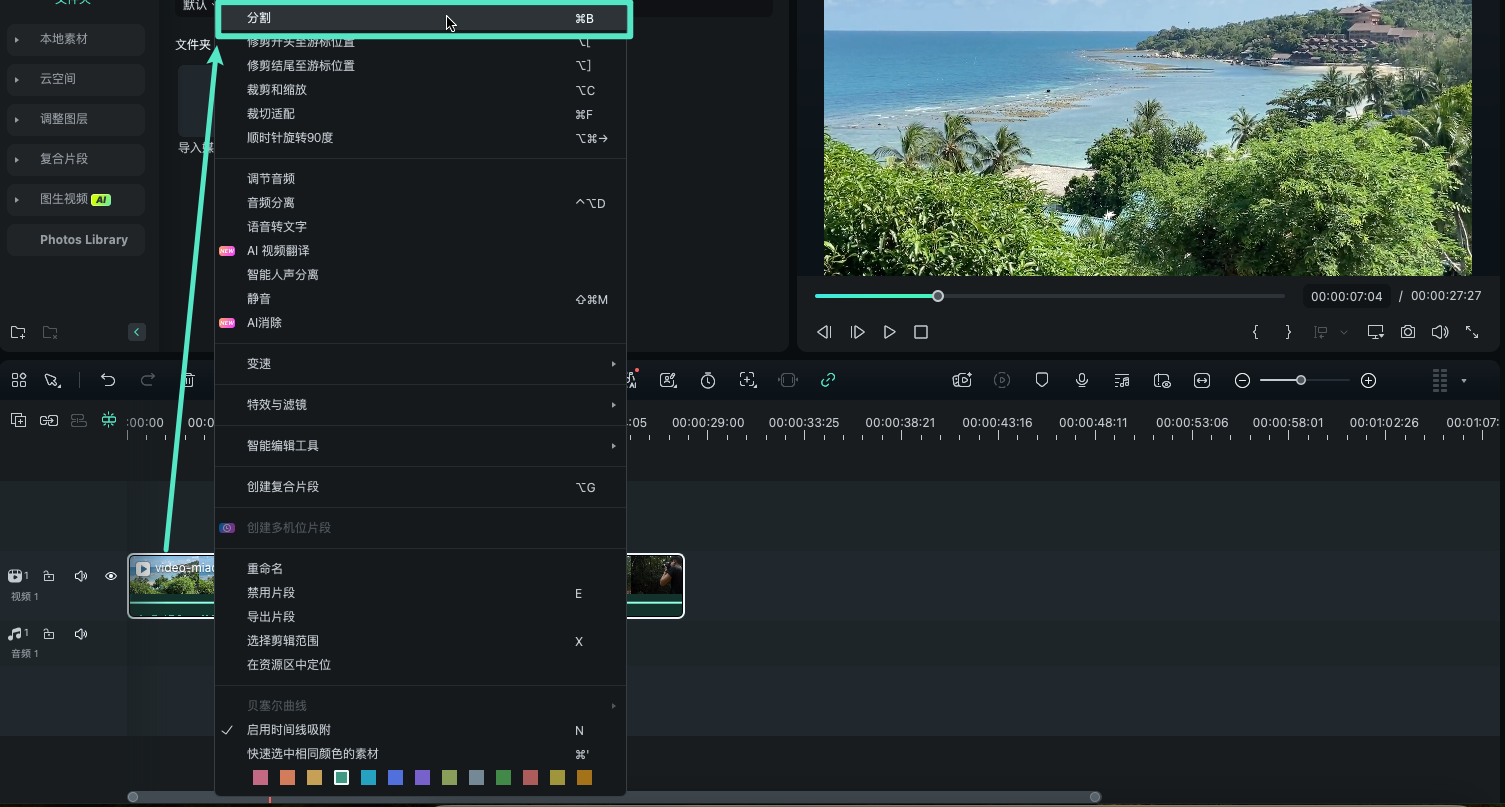Expand the preview to fullscreen

point(1472,332)
